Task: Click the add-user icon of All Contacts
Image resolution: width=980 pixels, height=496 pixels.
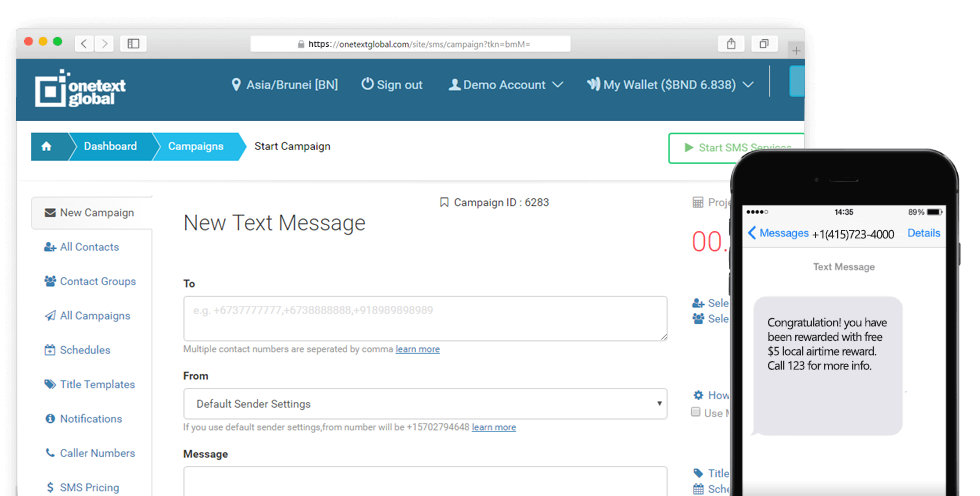Action: coord(50,247)
